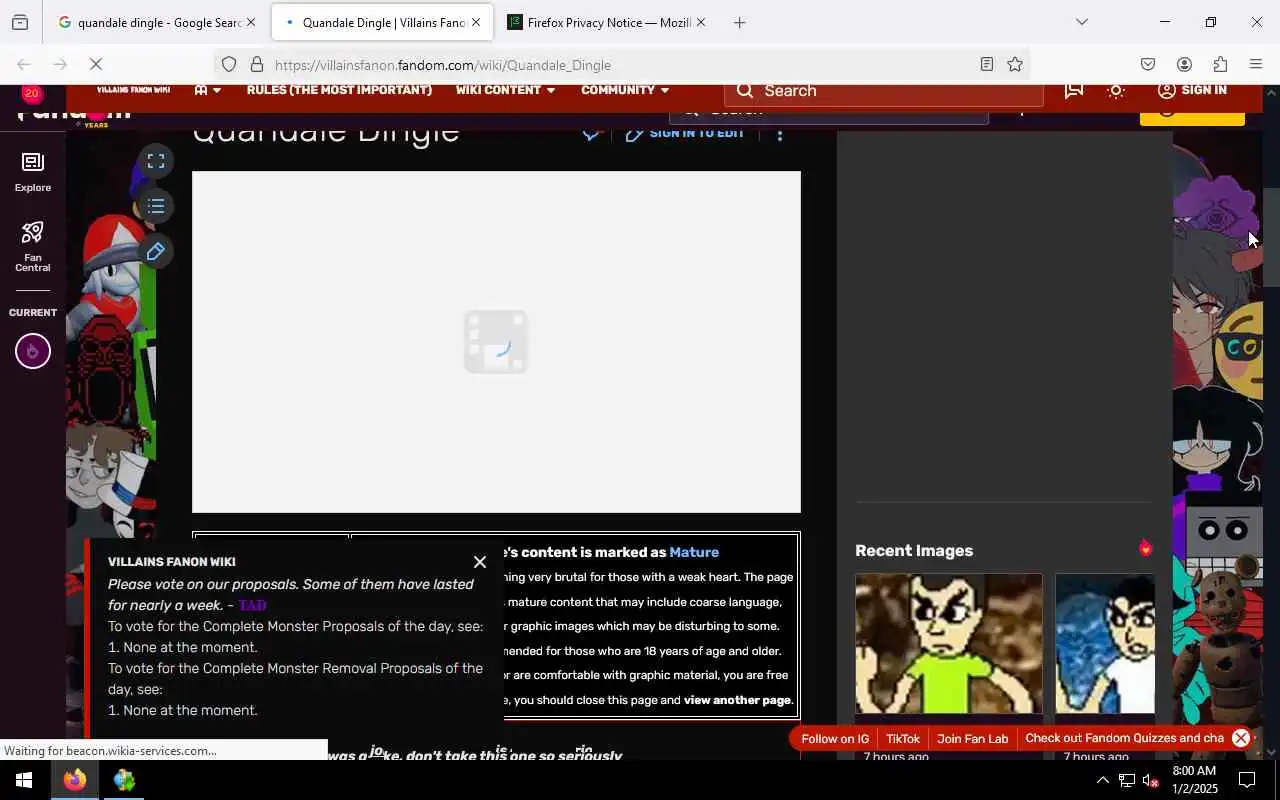Open Save to Pocket icon
1280x800 pixels.
[1148, 65]
